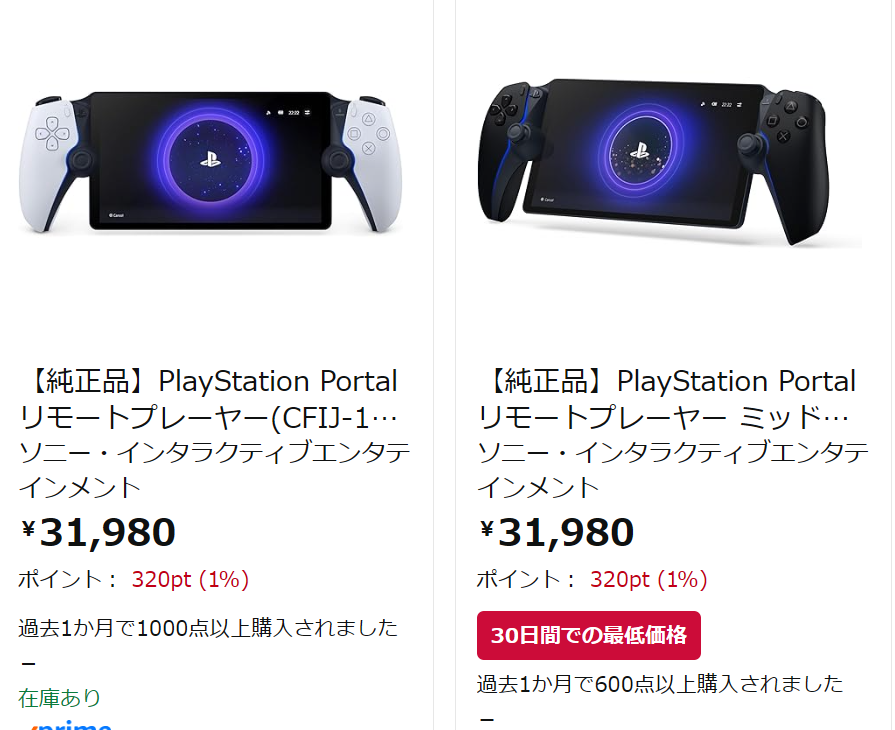Screen dimensions: 895x730
Task: Click the yen symbol beside the left price
Action: pyautogui.click(x=28, y=530)
